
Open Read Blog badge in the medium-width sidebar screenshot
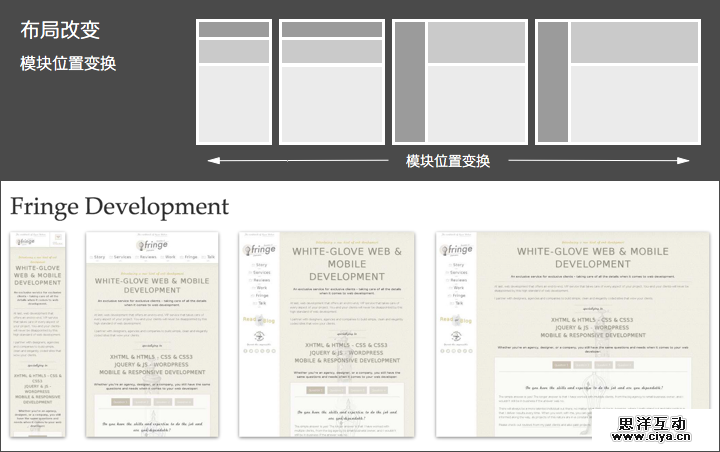point(259,320)
